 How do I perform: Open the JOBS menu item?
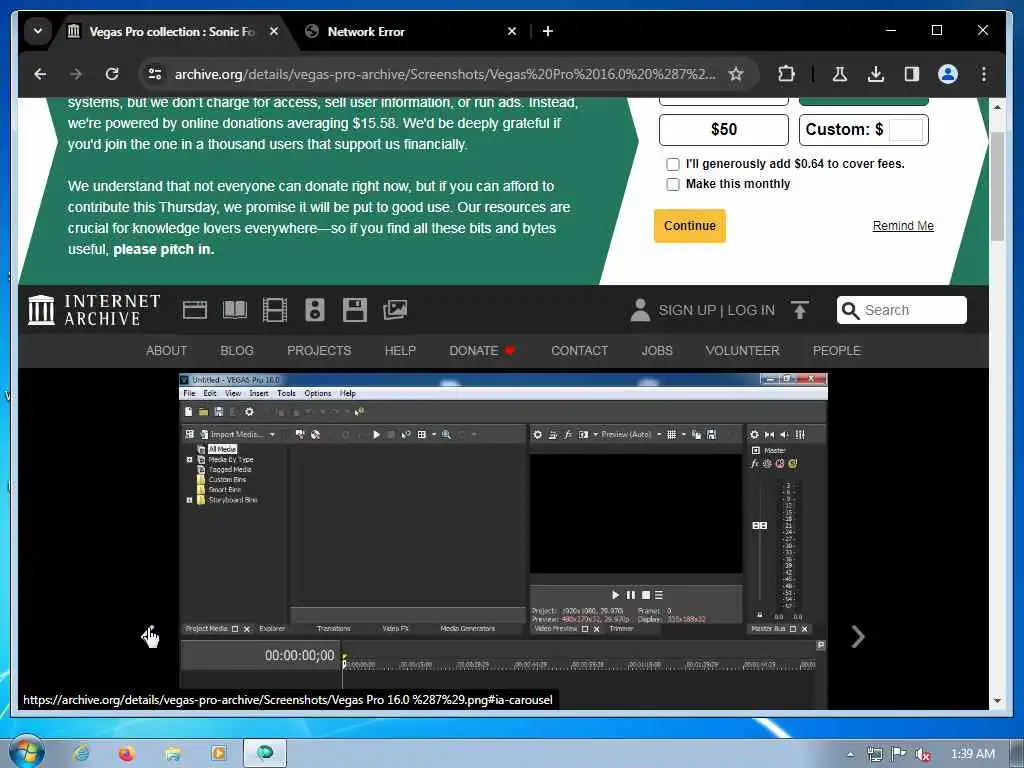click(657, 351)
